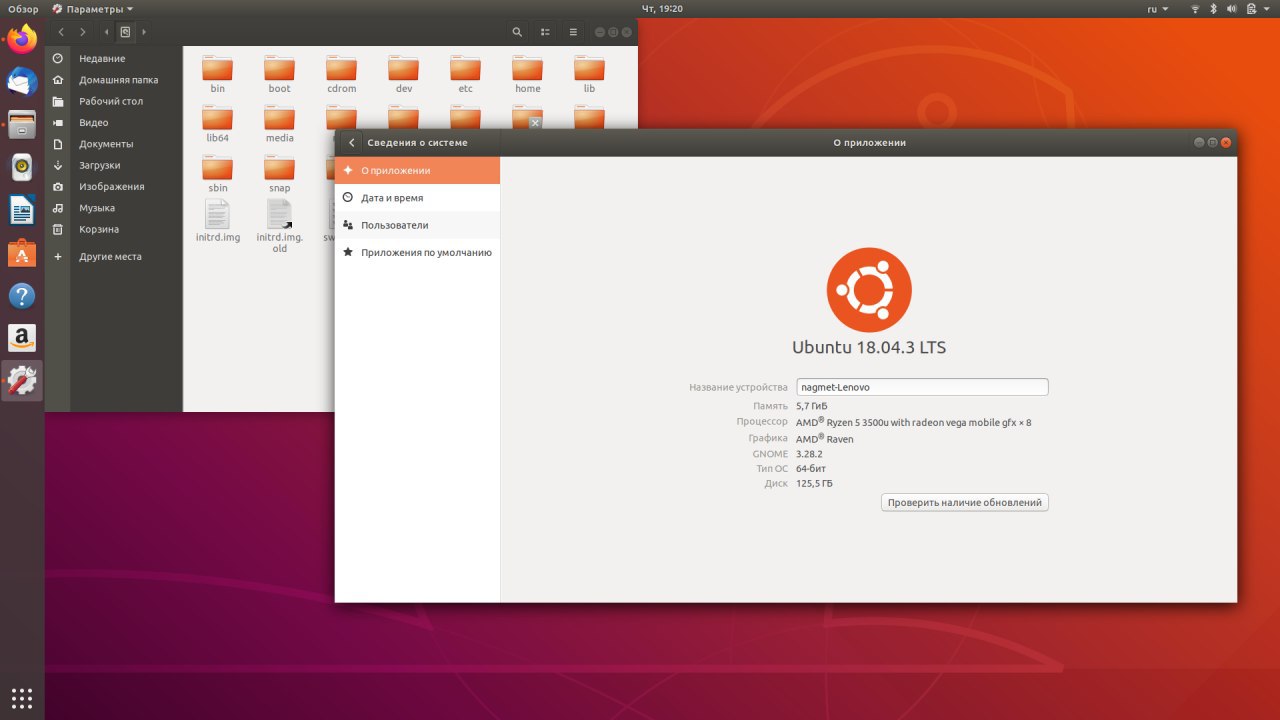Image resolution: width=1280 pixels, height=720 pixels.
Task: Click the battery icon in top bar
Action: click(1251, 8)
